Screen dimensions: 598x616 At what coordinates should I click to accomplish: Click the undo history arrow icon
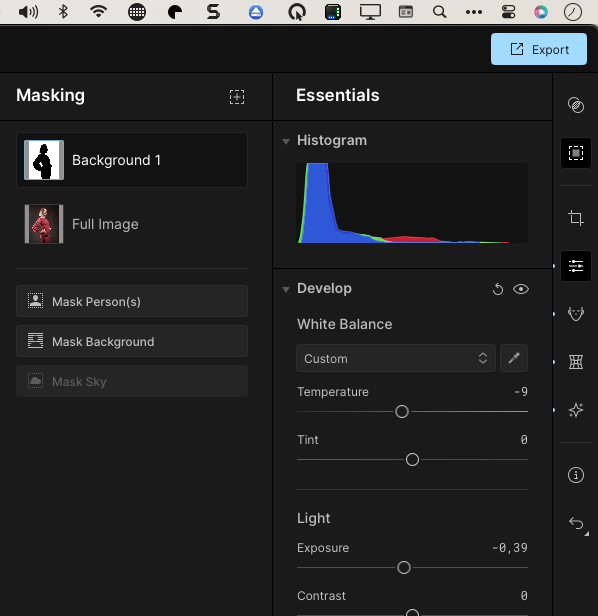pyautogui.click(x=576, y=523)
